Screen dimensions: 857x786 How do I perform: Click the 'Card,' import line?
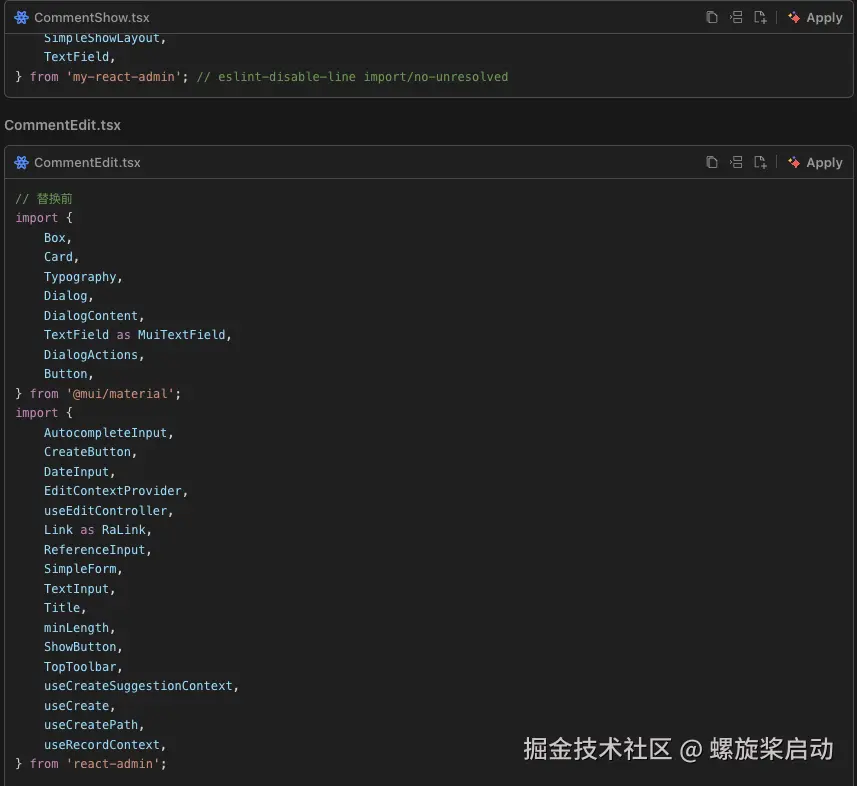click(x=61, y=257)
